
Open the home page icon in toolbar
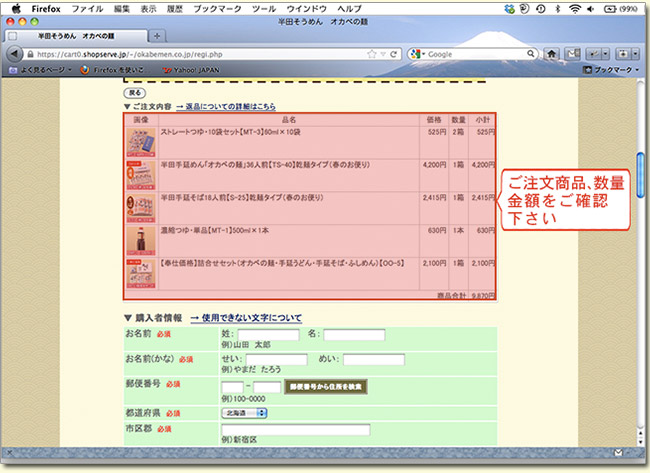[x=552, y=53]
